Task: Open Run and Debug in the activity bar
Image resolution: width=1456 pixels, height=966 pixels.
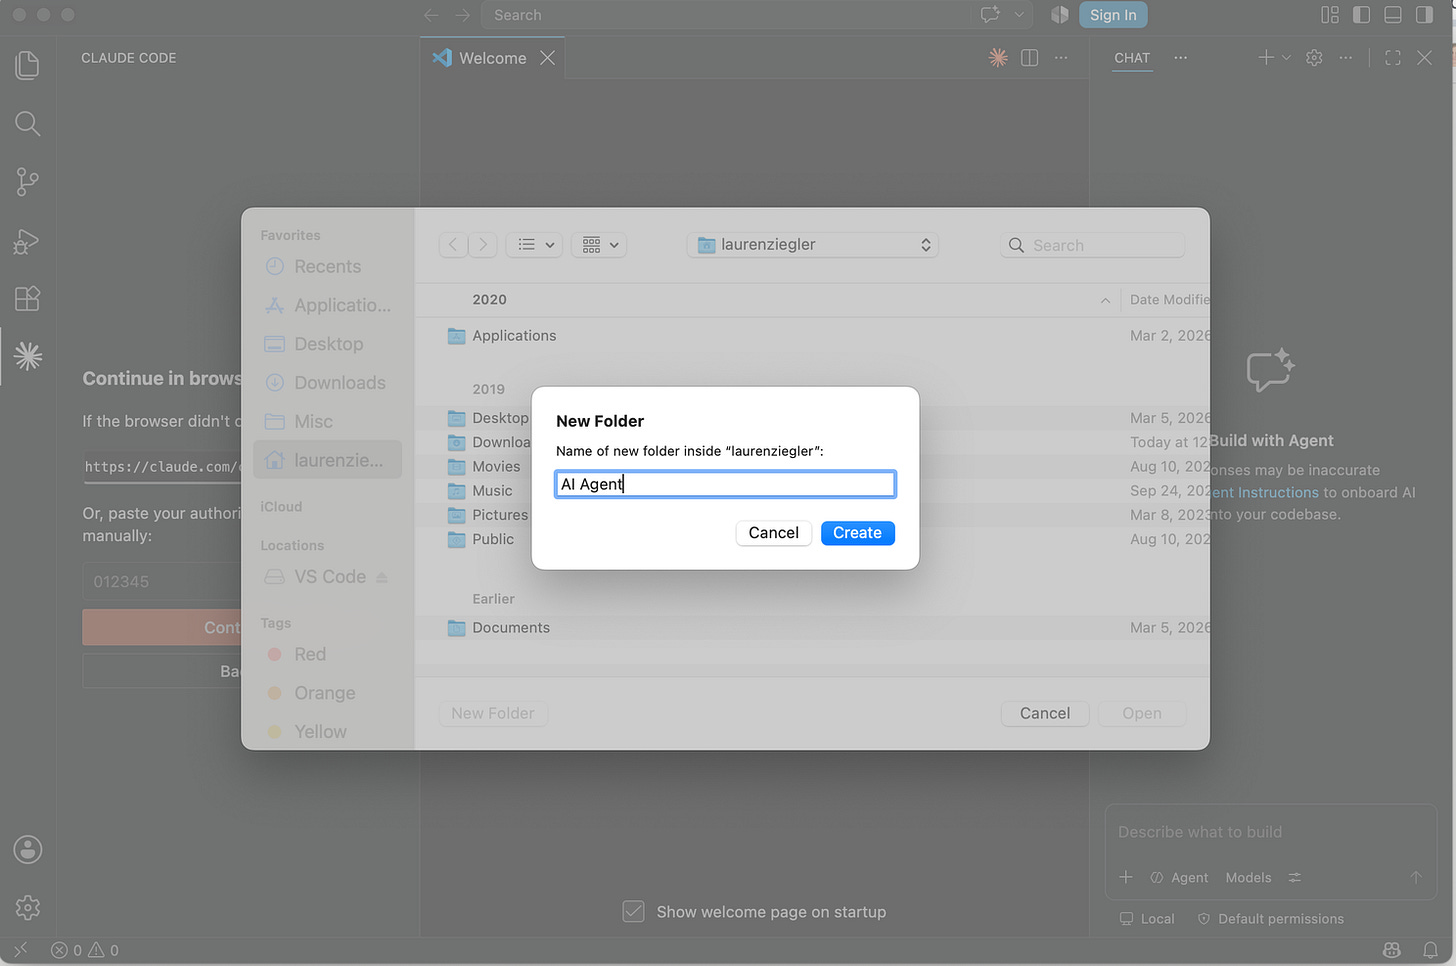Action: click(x=28, y=240)
